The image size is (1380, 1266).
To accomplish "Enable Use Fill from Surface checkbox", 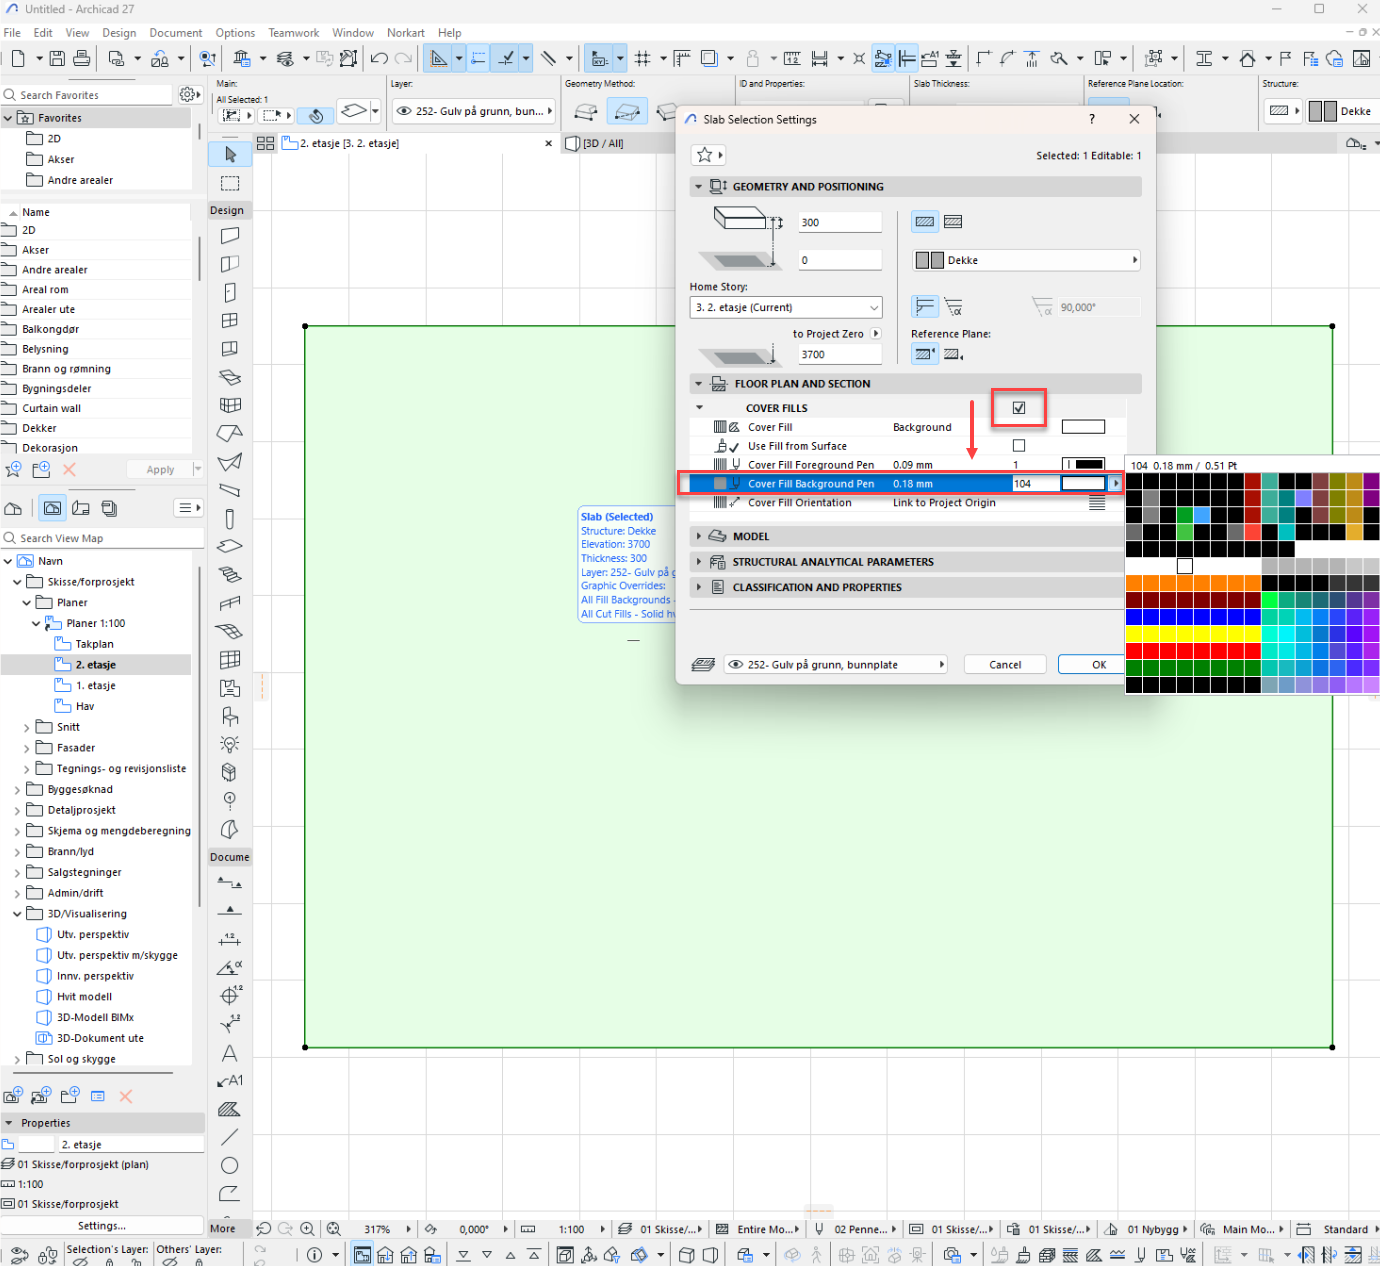I will [x=1019, y=446].
